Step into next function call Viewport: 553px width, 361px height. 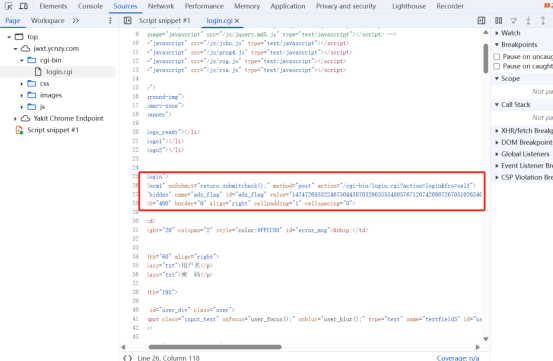pyautogui.click(x=528, y=20)
